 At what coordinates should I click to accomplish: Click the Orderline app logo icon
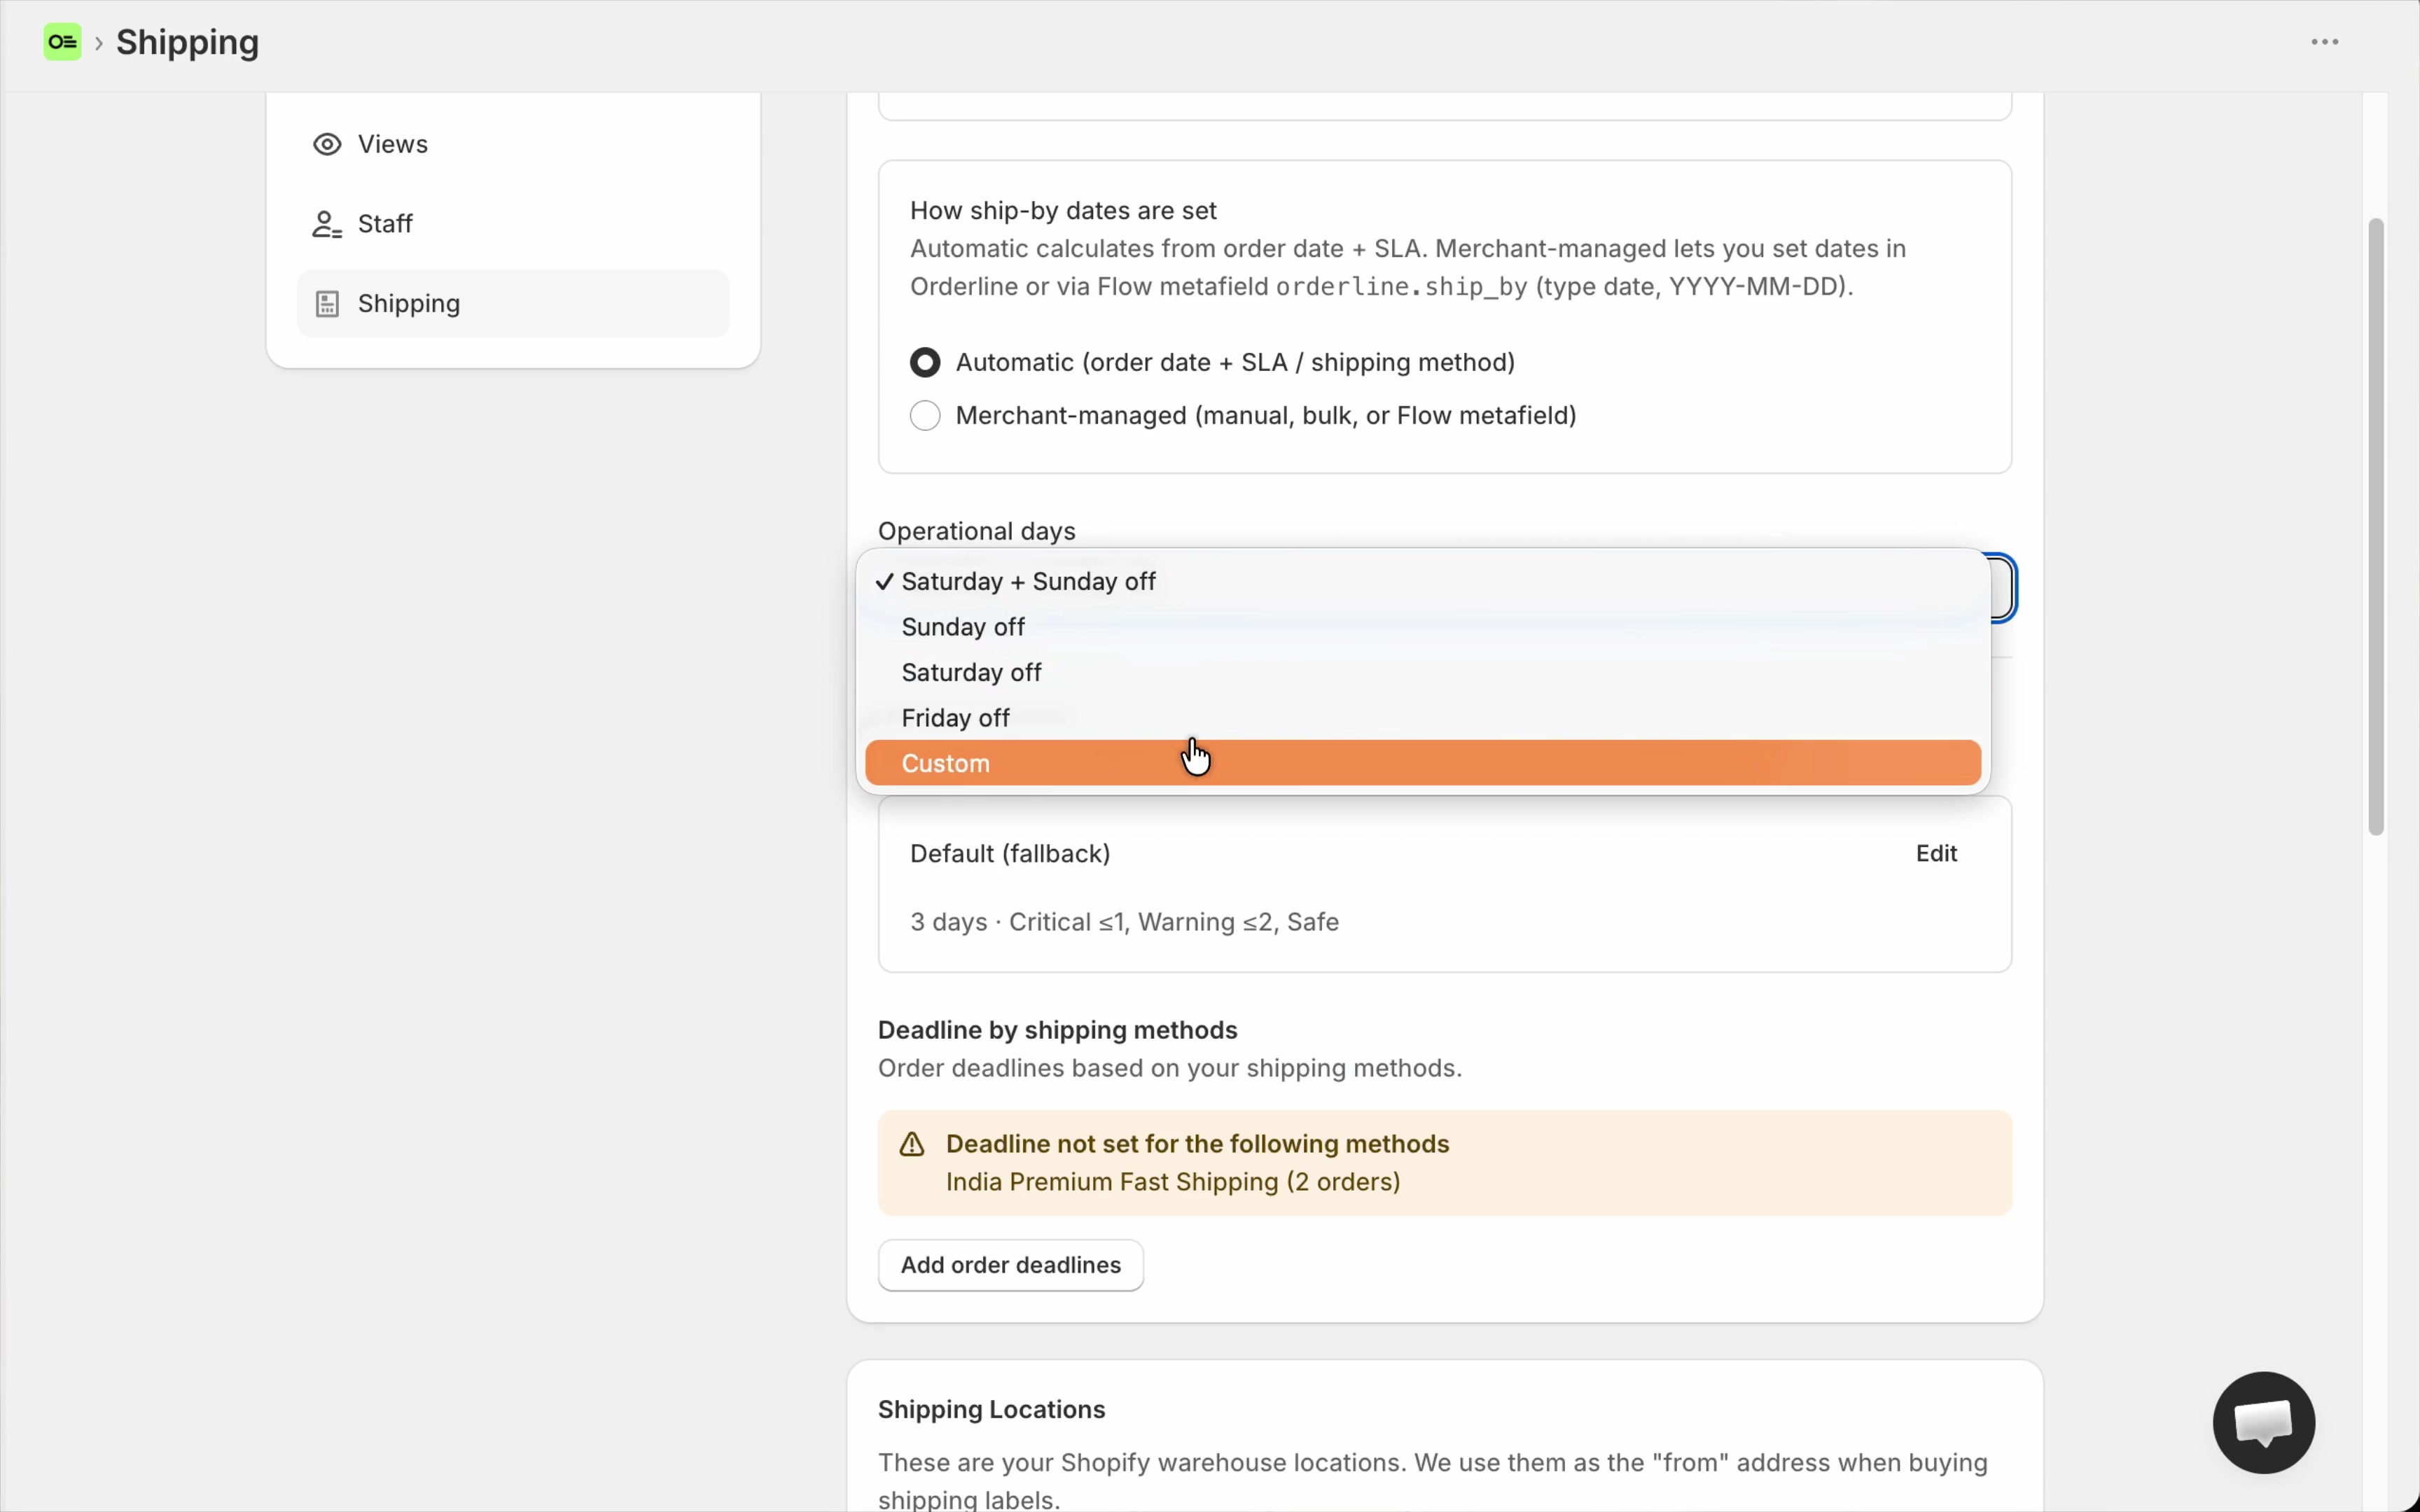point(62,42)
